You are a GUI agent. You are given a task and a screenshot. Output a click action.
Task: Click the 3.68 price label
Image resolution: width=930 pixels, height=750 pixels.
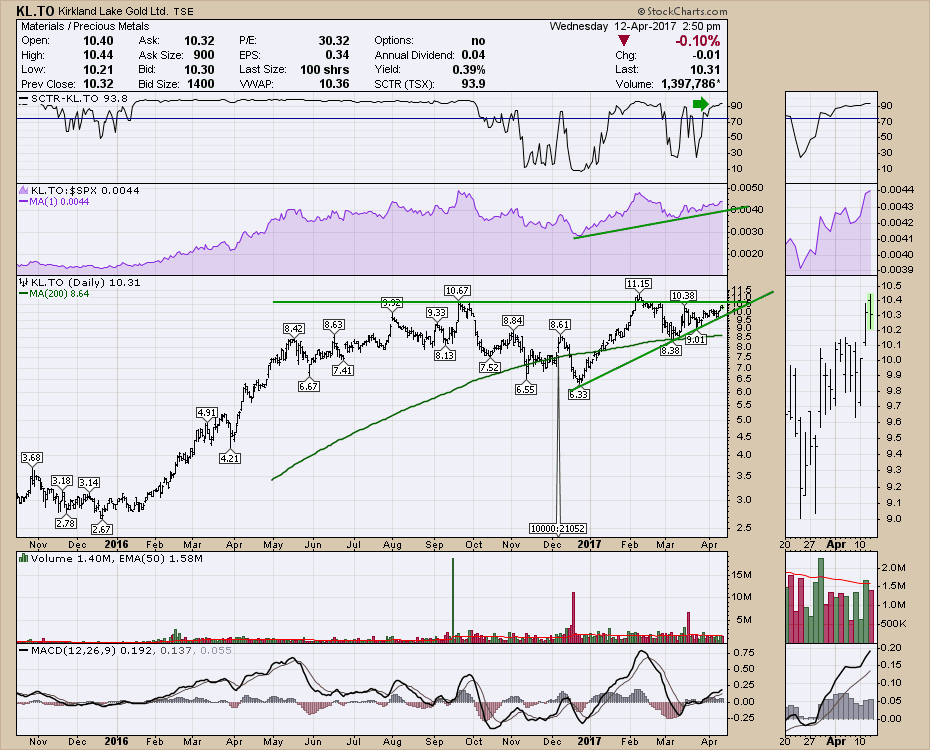pyautogui.click(x=31, y=458)
